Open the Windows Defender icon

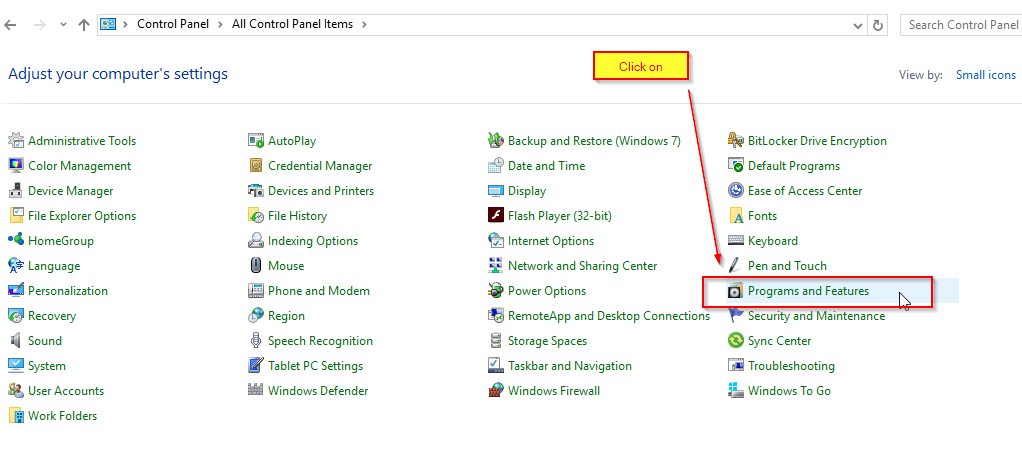(x=256, y=391)
